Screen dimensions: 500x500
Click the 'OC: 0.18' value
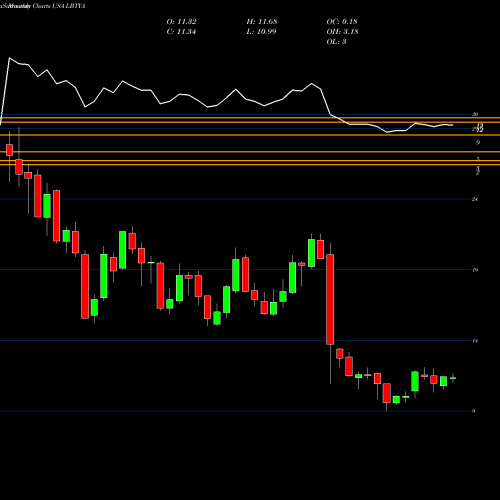(342, 22)
